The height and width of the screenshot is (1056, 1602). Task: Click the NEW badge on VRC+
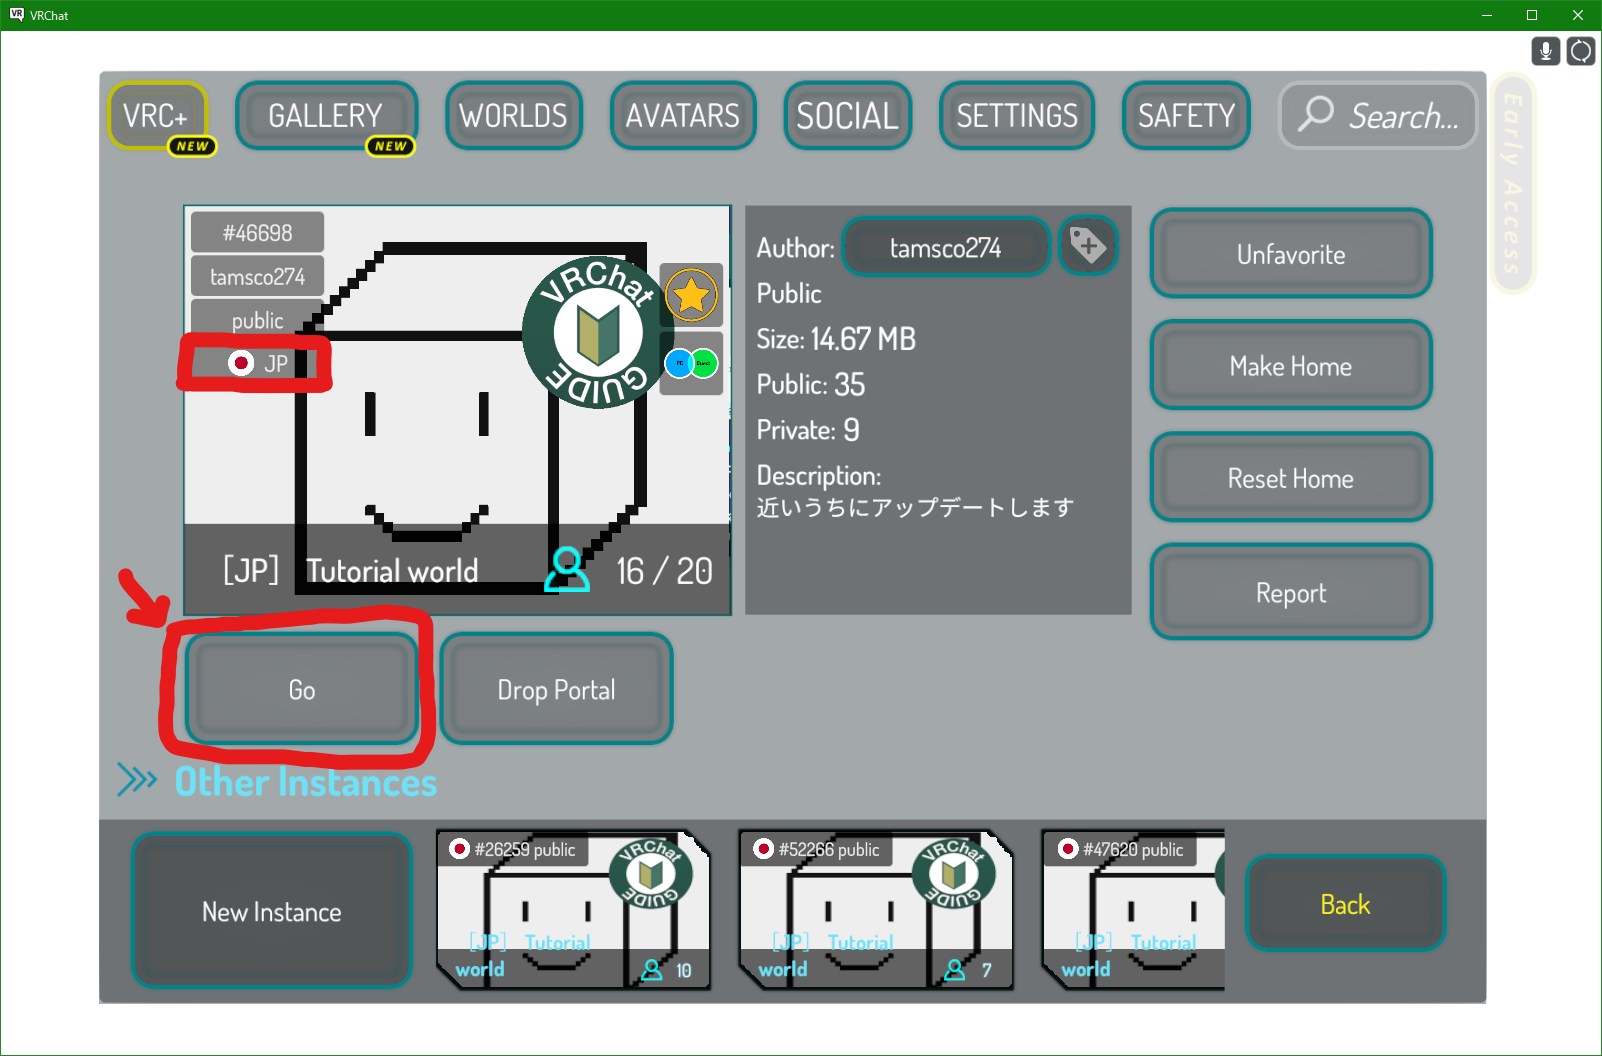coord(192,146)
